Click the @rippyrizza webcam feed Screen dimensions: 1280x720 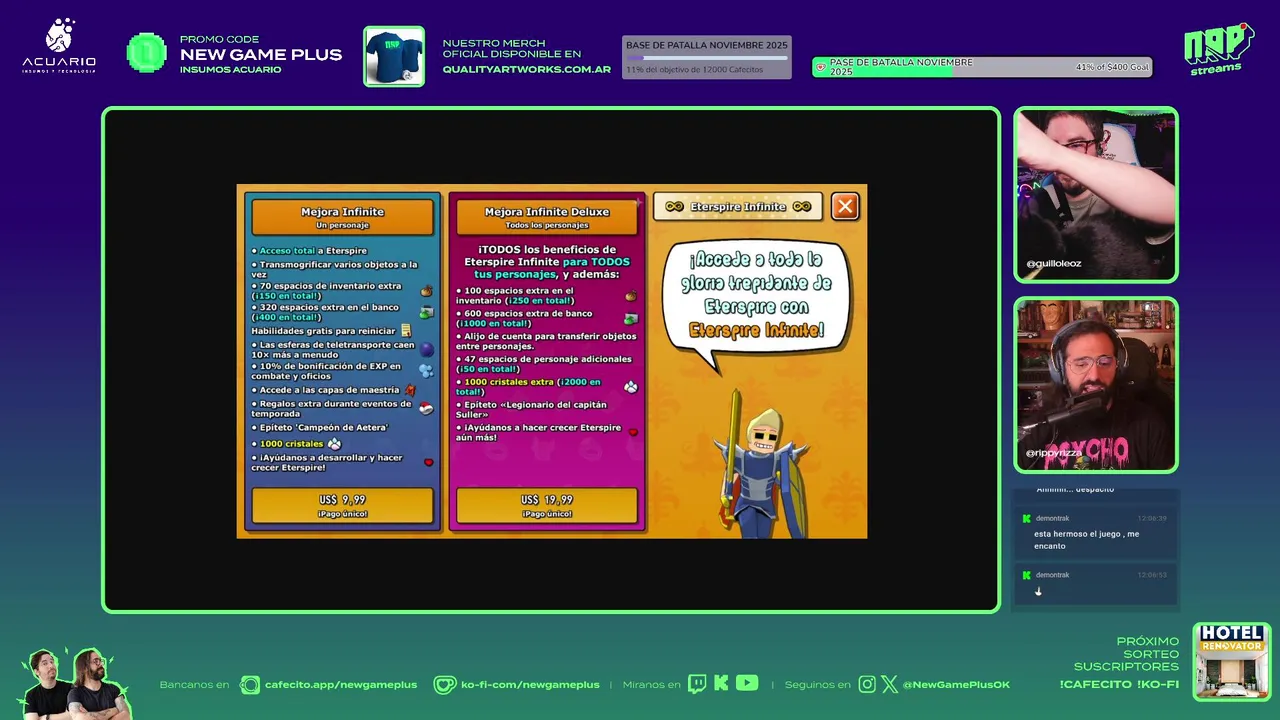click(x=1096, y=385)
